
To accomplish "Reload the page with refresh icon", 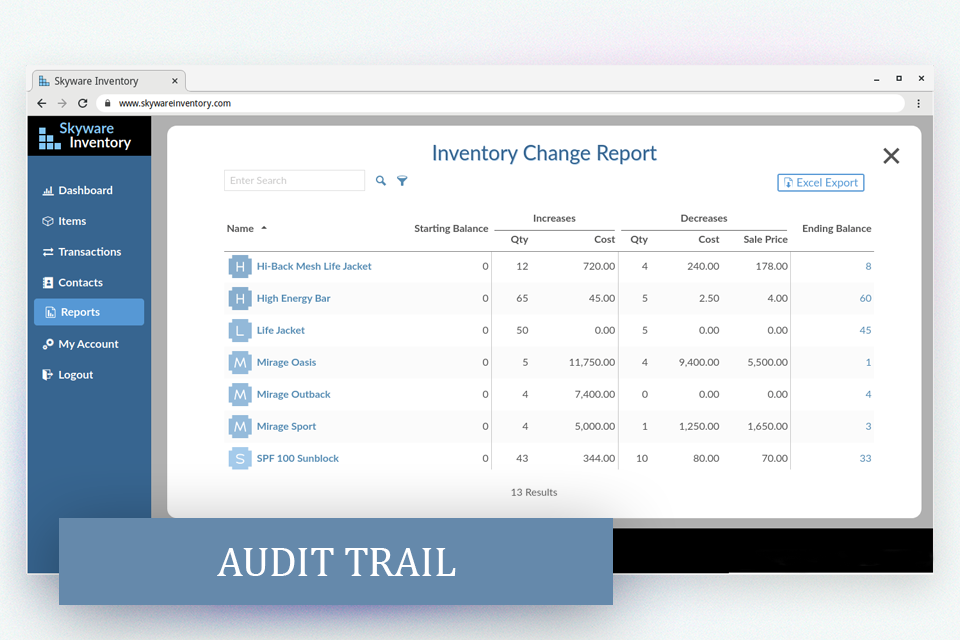I will click(83, 103).
